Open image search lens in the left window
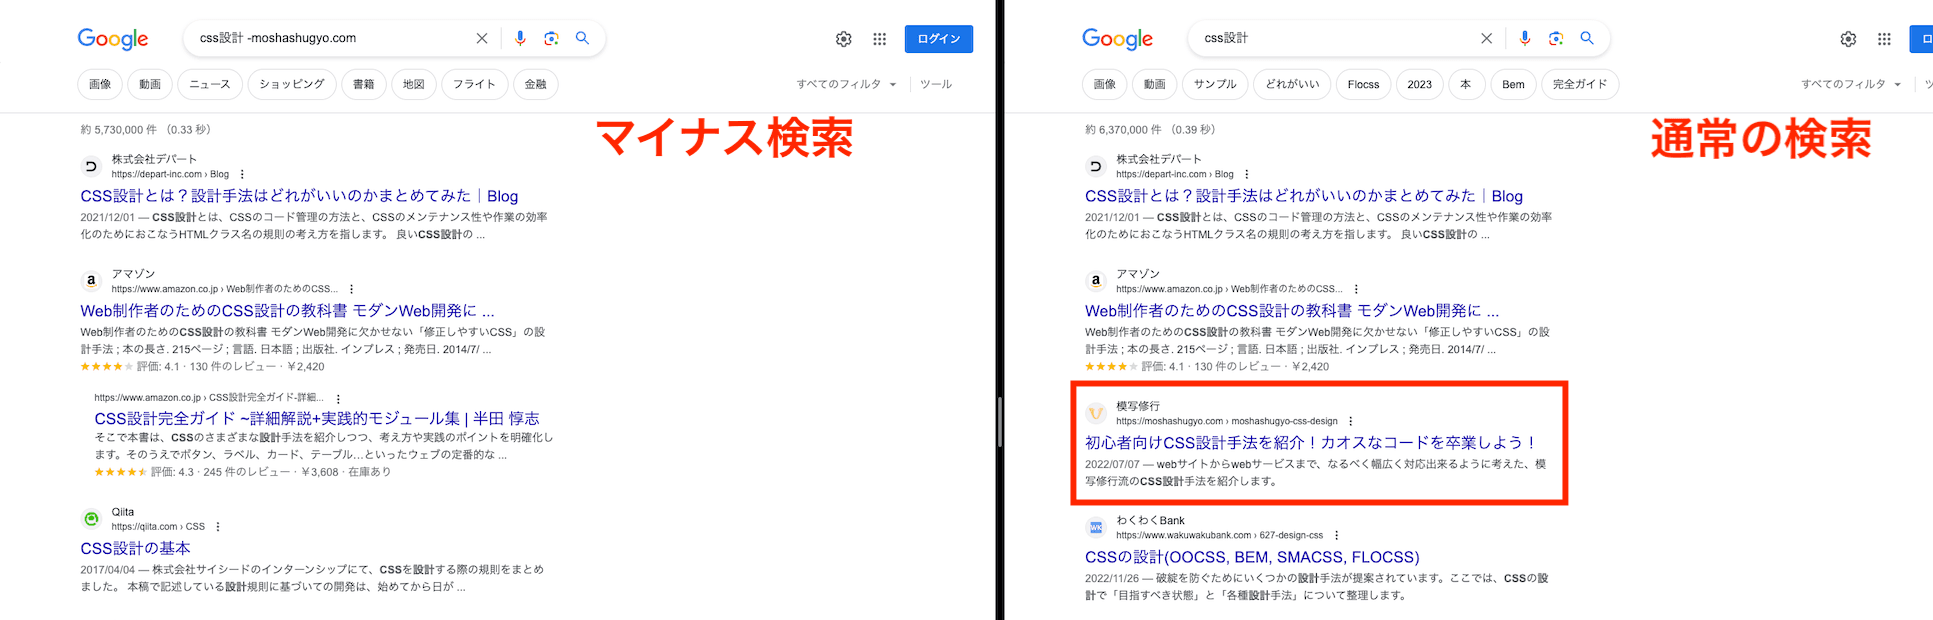The image size is (1933, 620). 551,38
